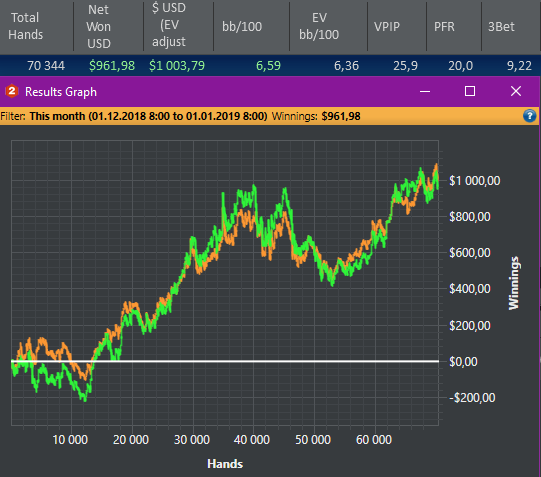Click the $200,00 axis label
Viewport: 541px width, 477px height.
[470, 325]
